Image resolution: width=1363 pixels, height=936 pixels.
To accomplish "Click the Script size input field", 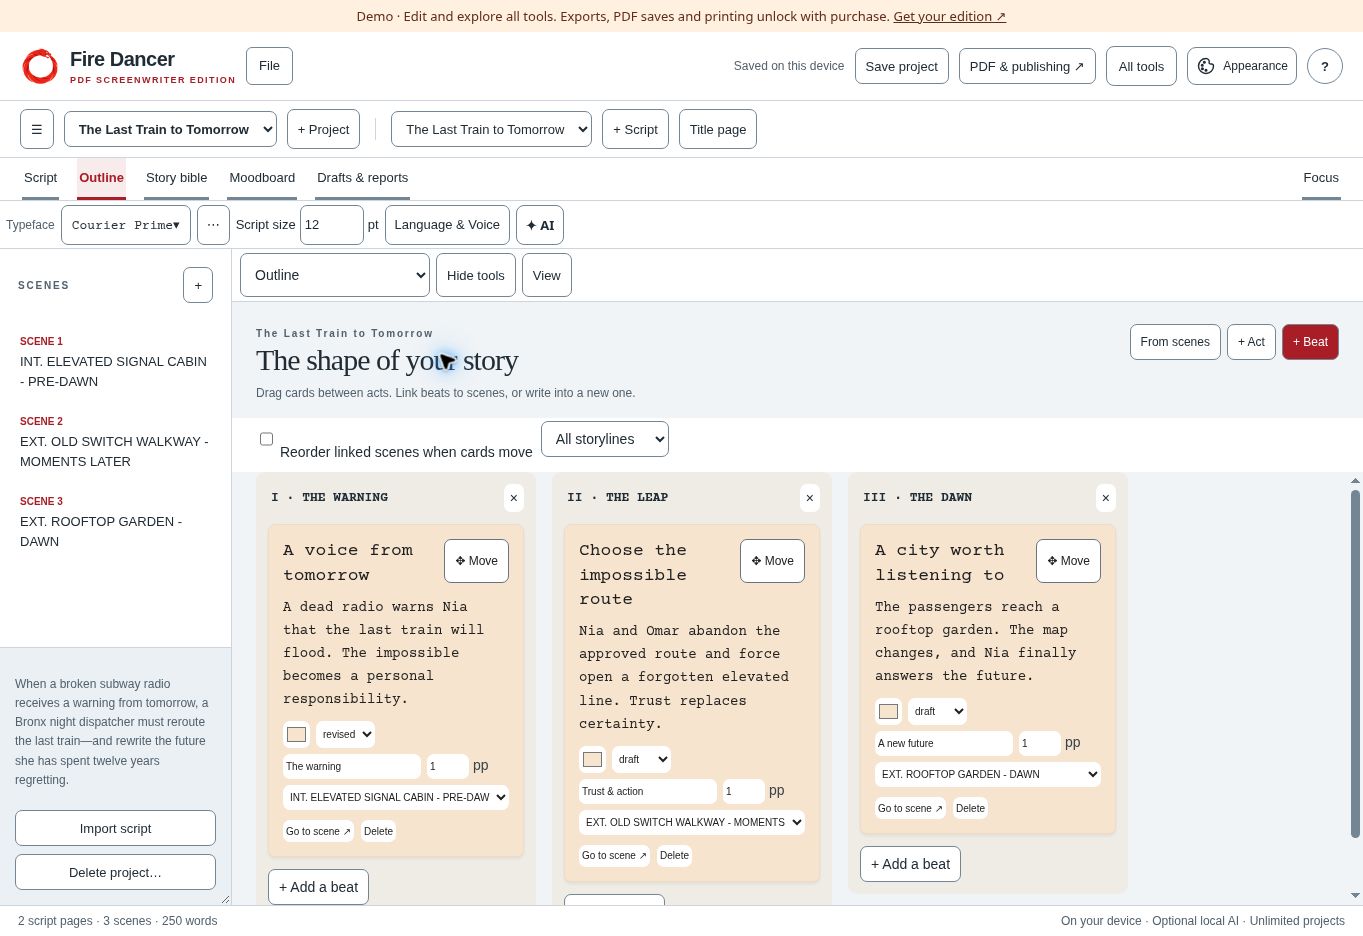I will 332,225.
